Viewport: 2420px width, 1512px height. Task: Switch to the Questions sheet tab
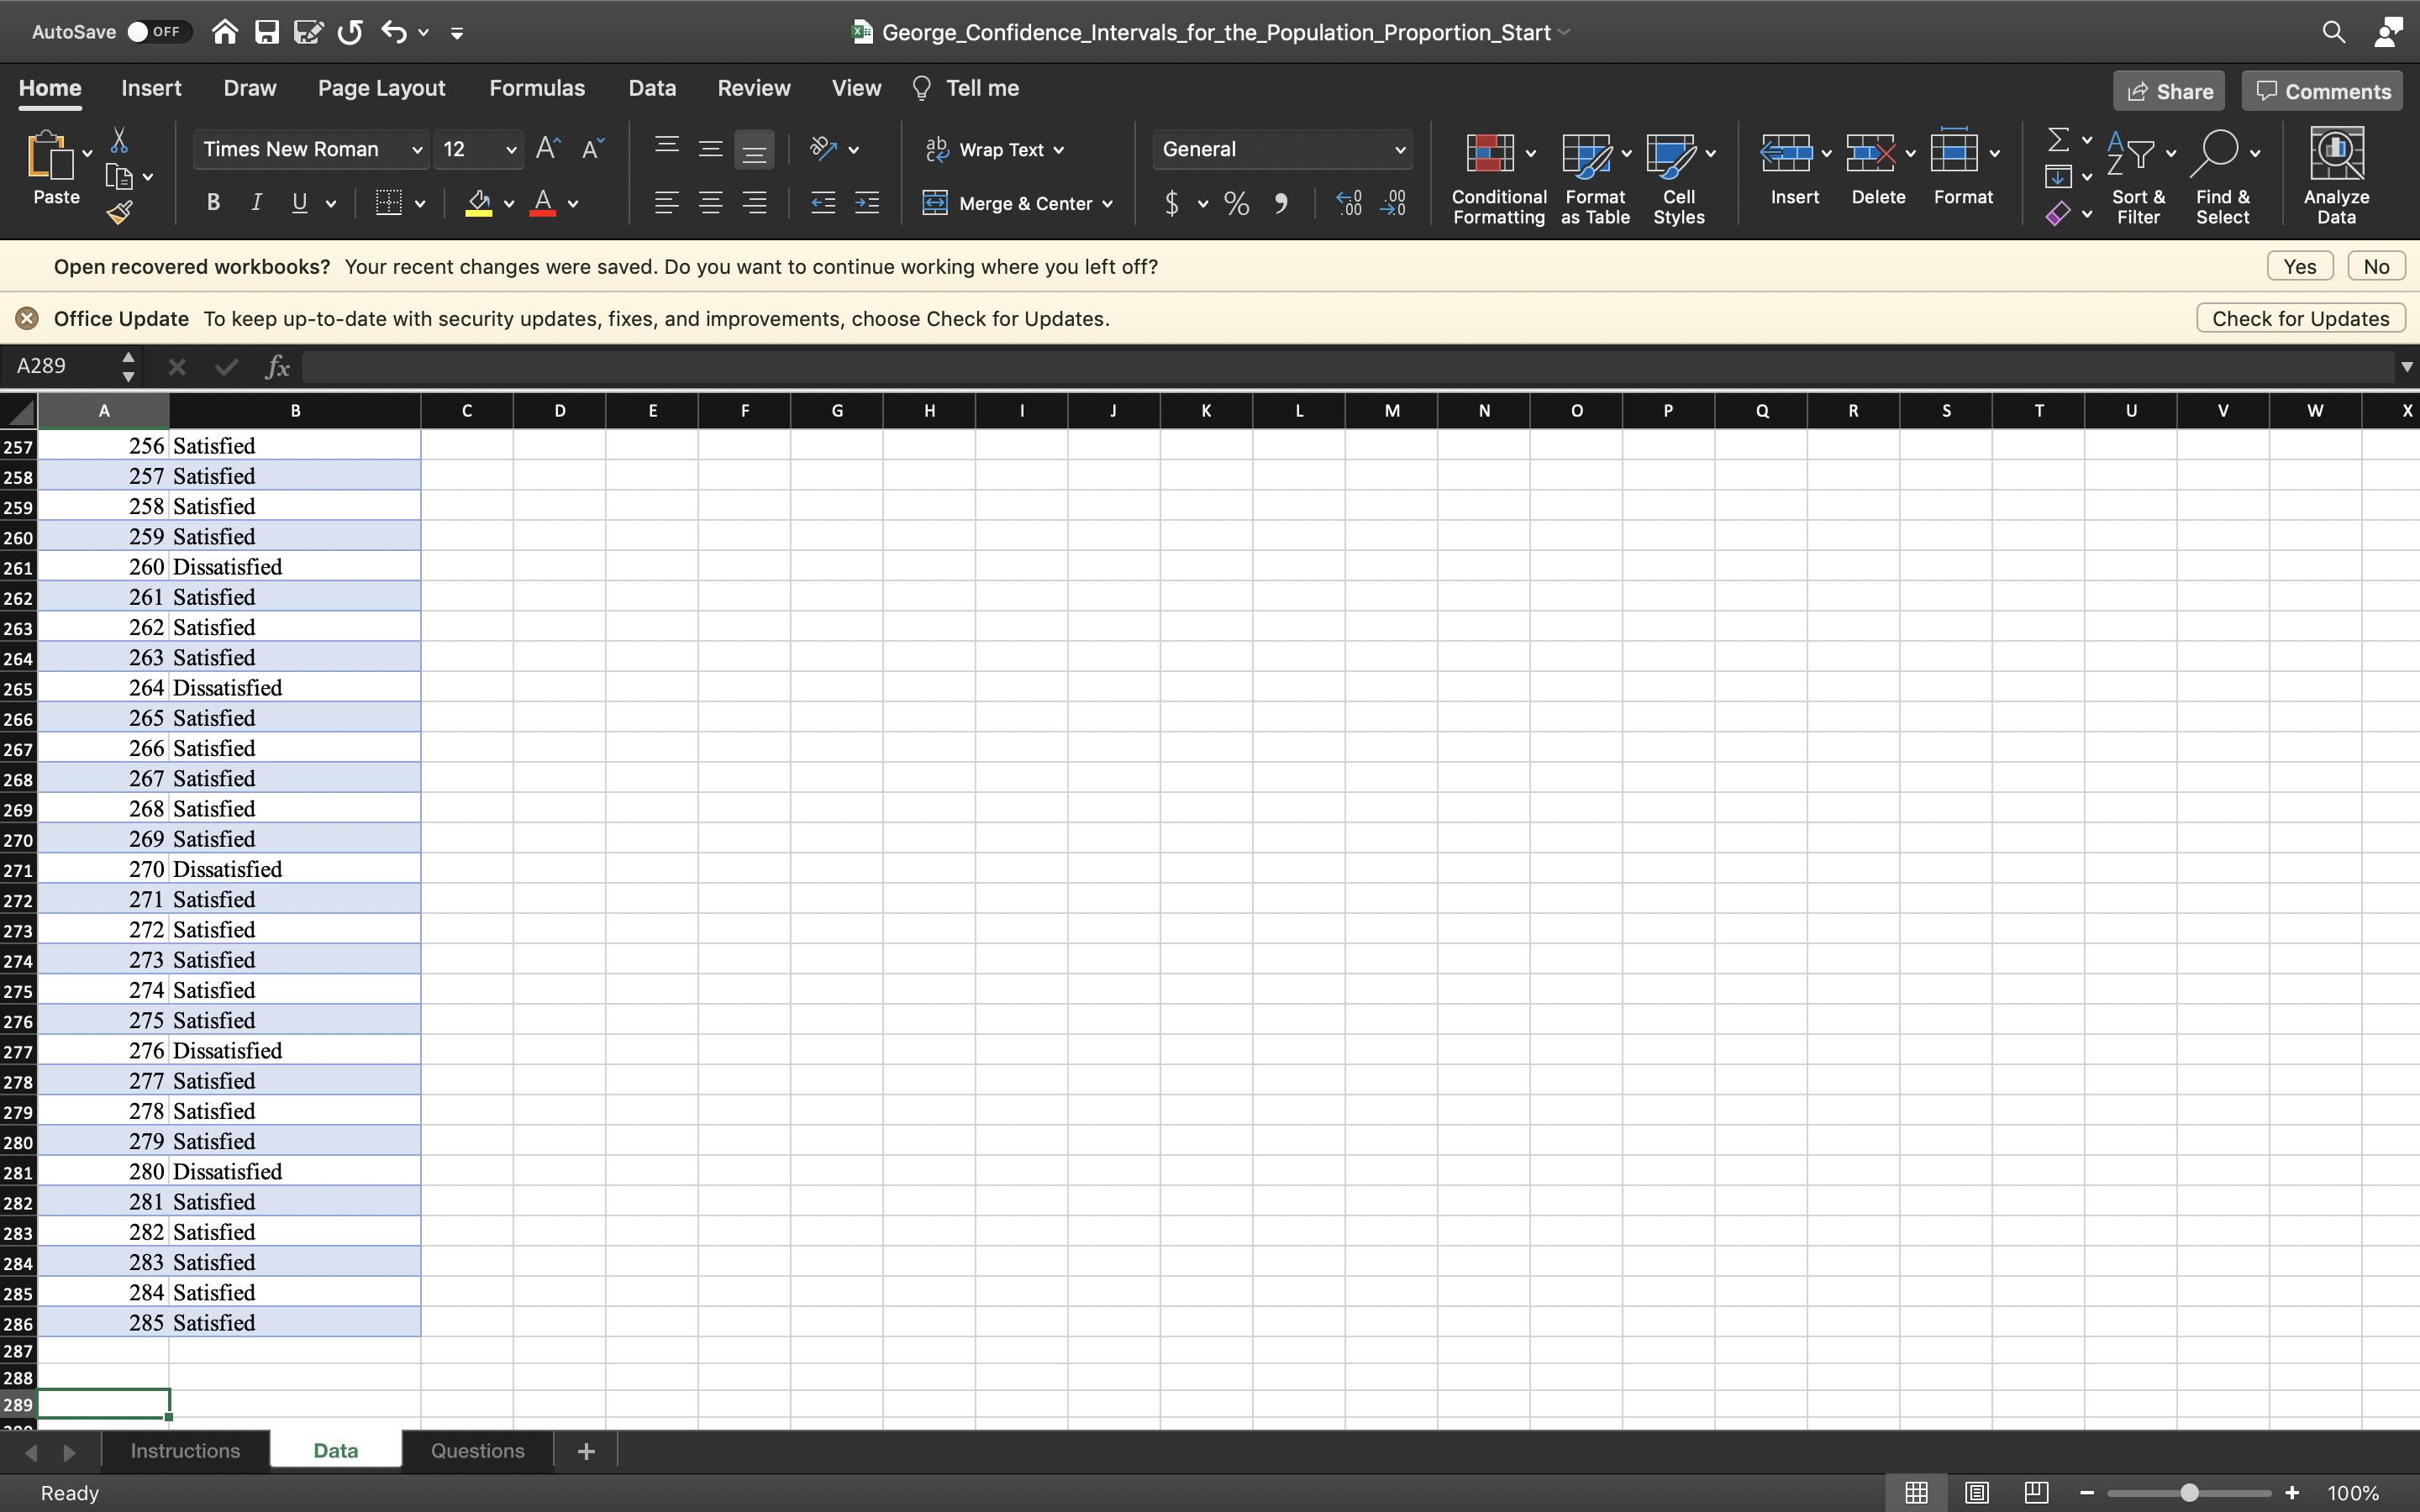477,1449
